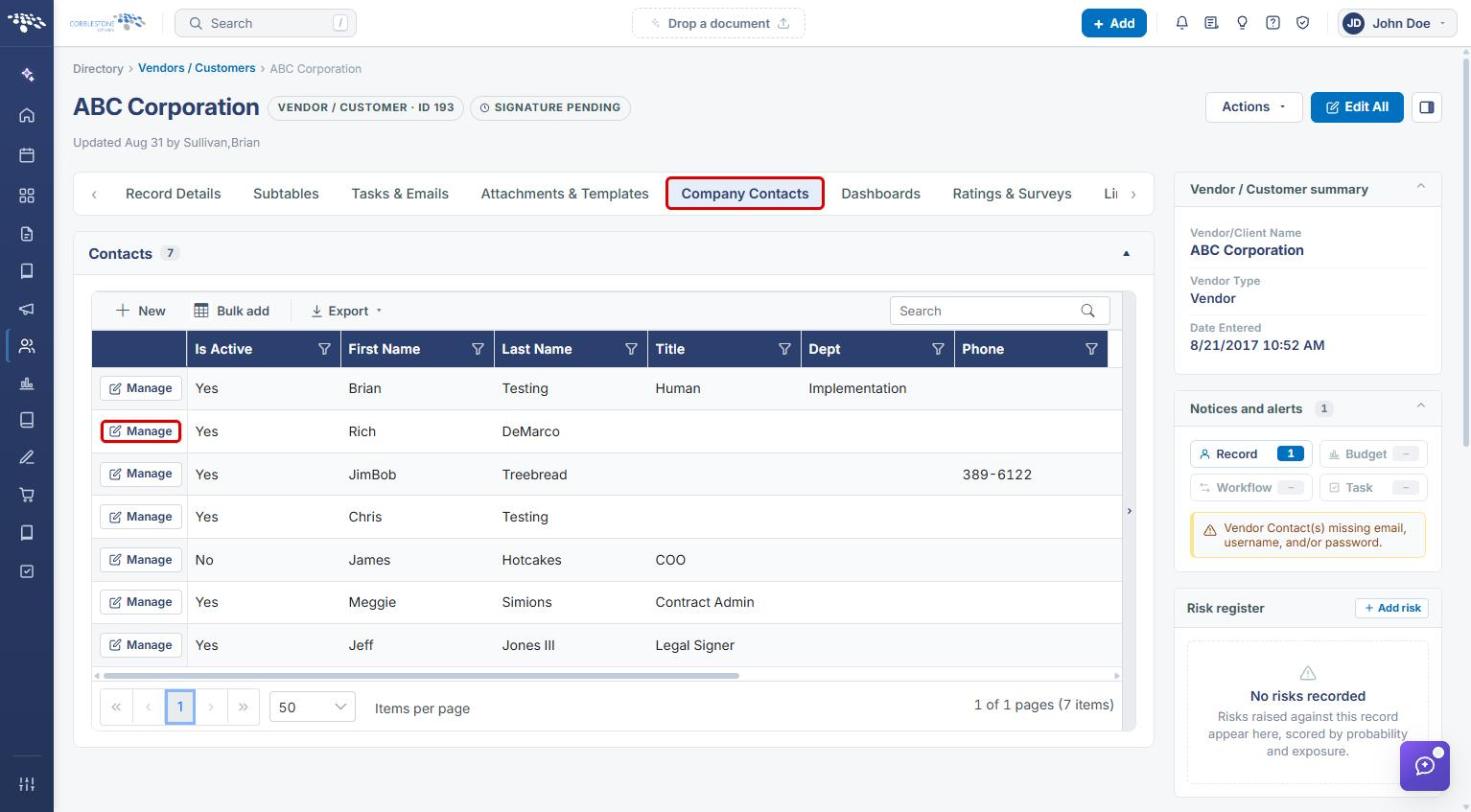Open the AI sparkle icon in left sidebar
This screenshot has width=1471, height=812.
(27, 75)
